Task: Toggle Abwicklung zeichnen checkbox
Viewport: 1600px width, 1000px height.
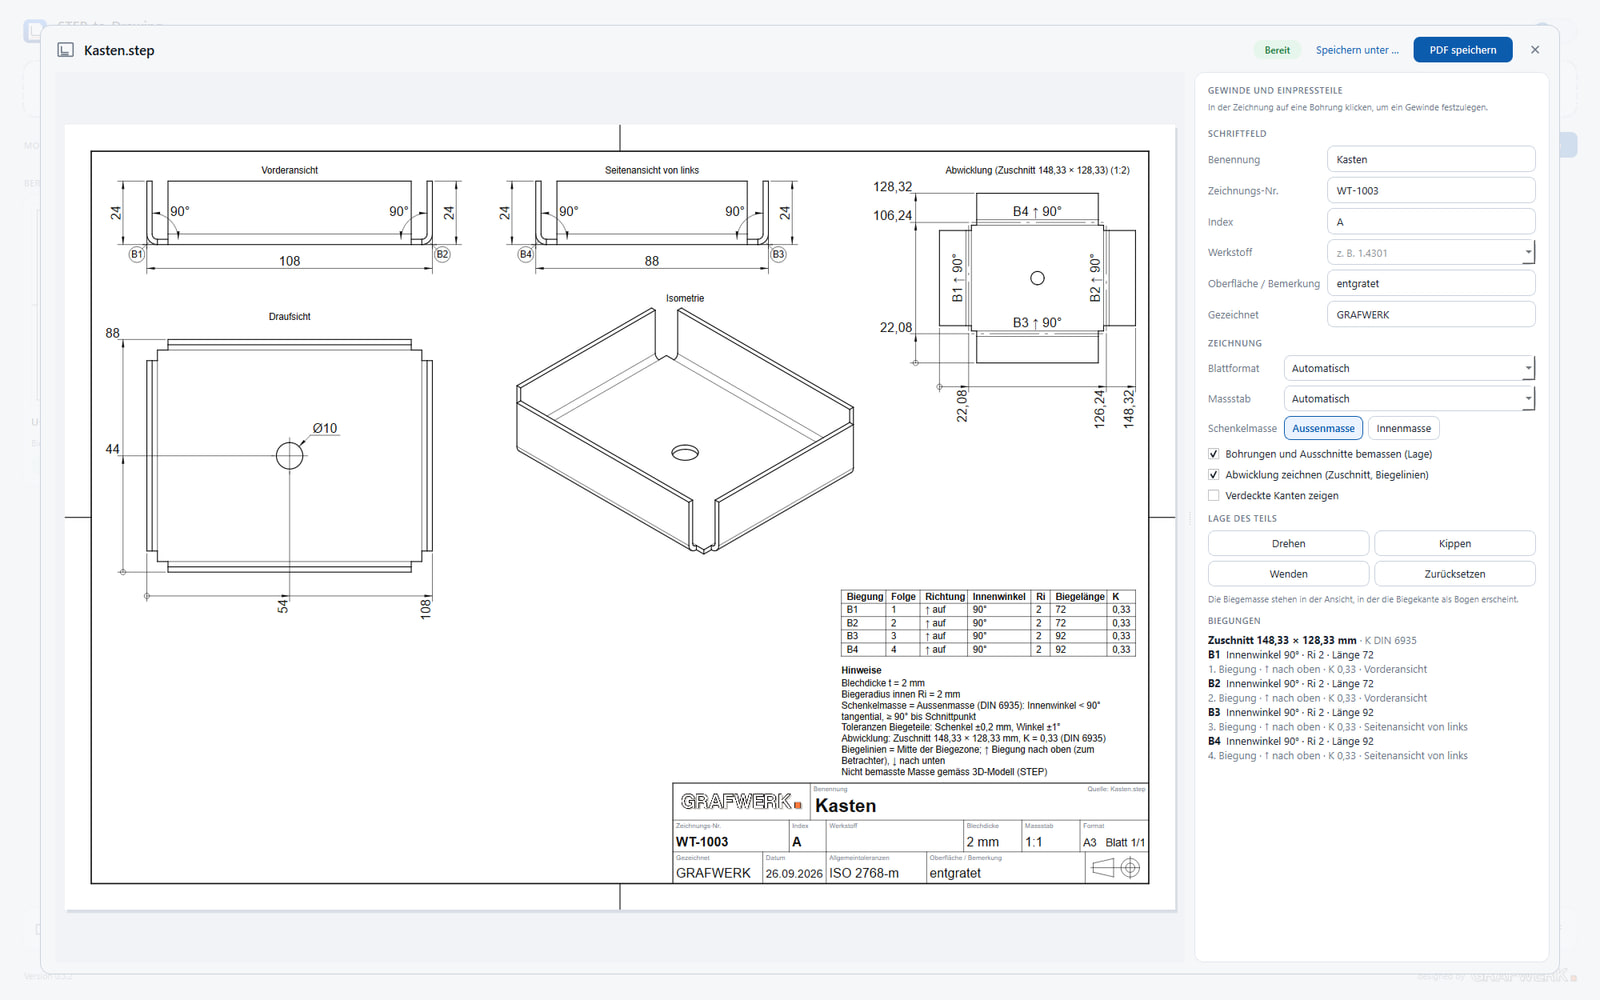Action: coord(1213,475)
